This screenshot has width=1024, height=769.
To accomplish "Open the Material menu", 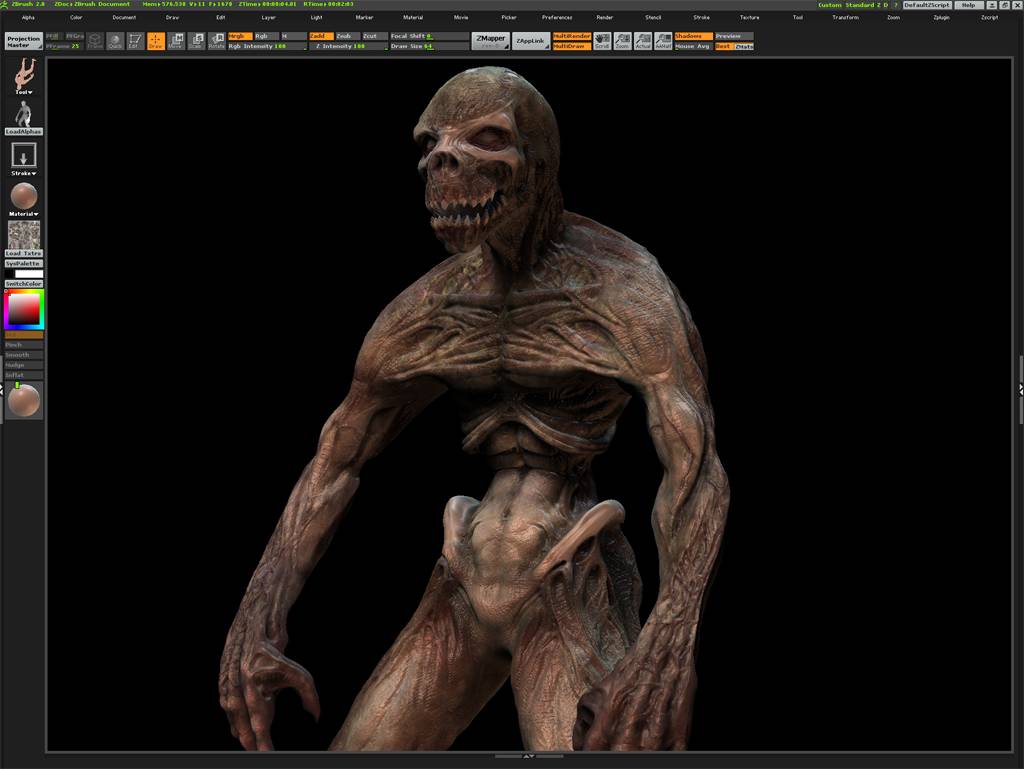I will (413, 18).
